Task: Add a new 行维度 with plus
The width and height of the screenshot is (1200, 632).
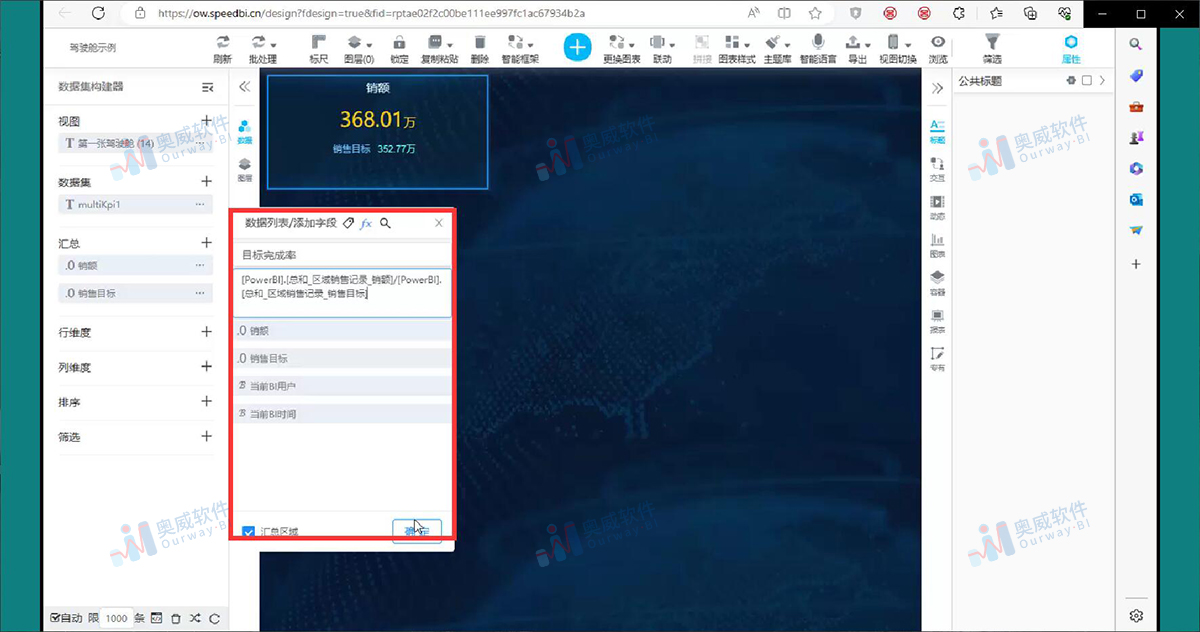Action: click(x=206, y=332)
